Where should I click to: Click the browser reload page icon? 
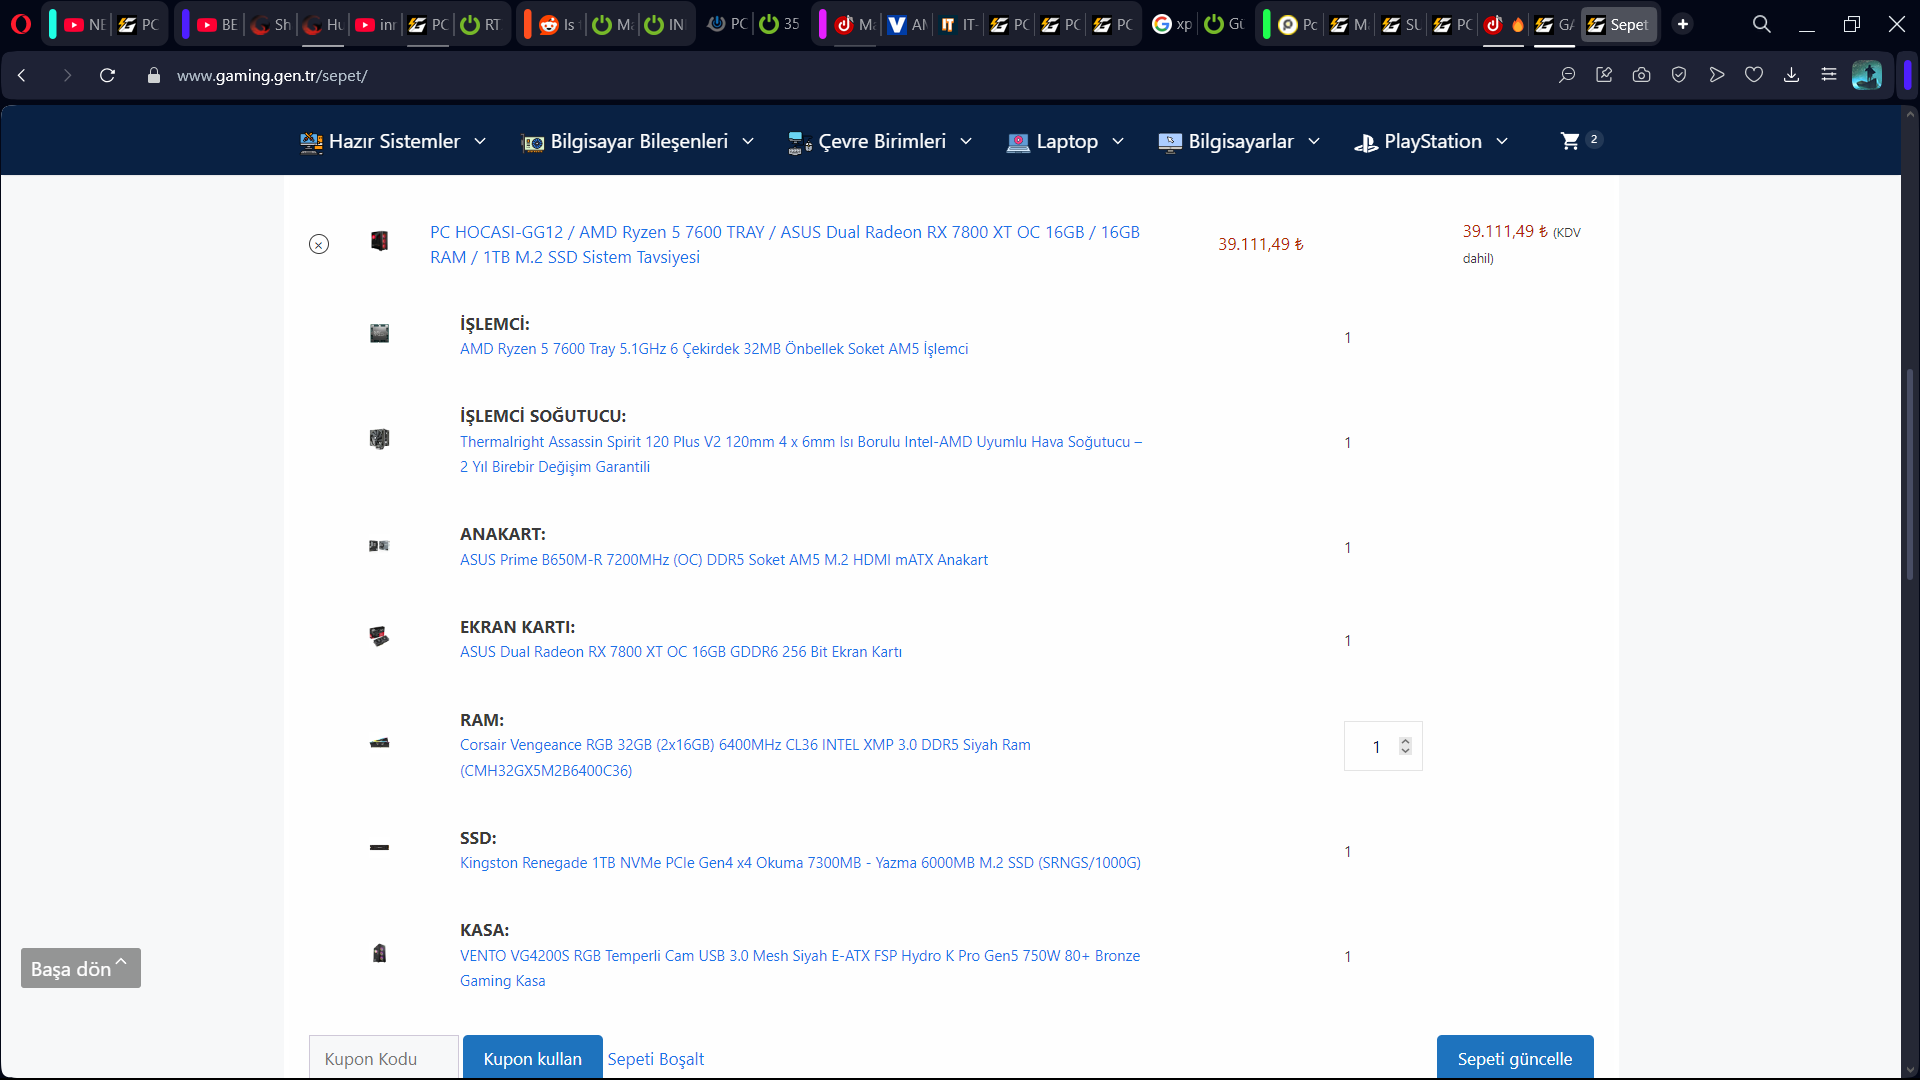[x=108, y=75]
